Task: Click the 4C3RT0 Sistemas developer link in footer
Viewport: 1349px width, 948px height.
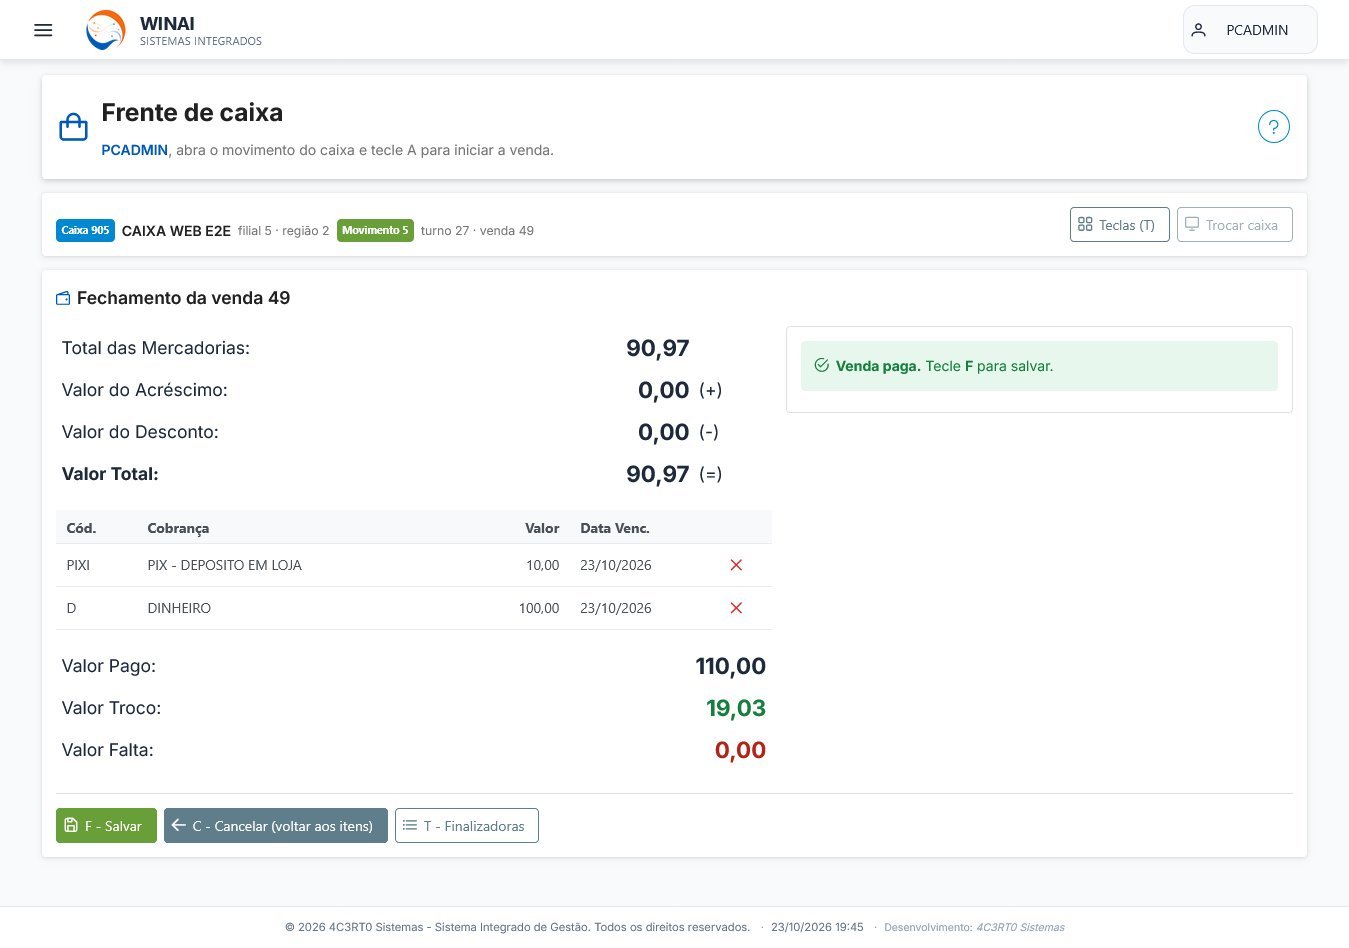Action: [1020, 927]
